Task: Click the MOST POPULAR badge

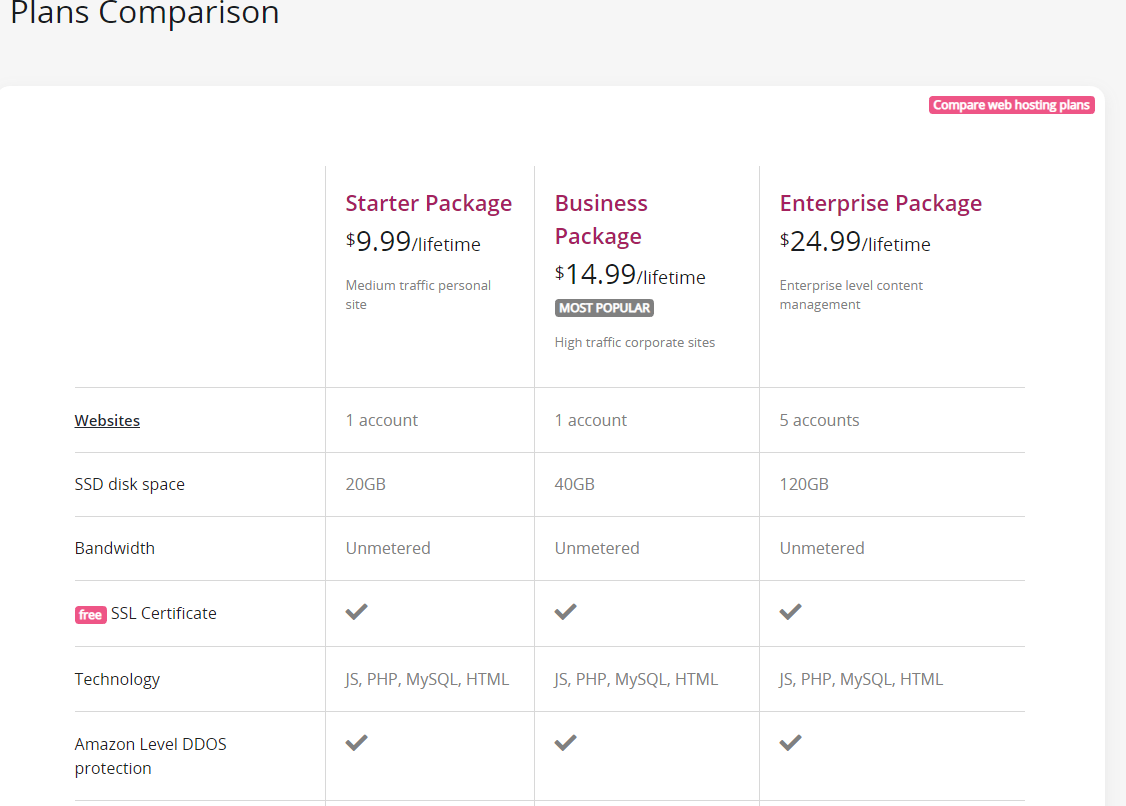Action: coord(604,308)
